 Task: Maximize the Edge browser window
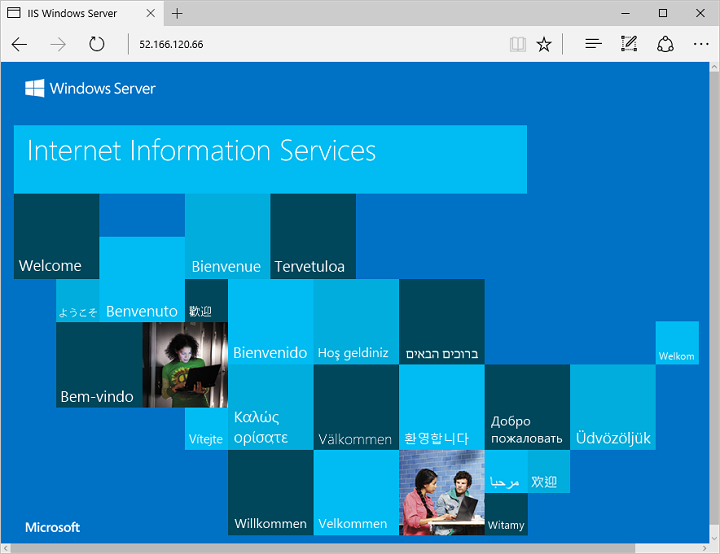point(663,13)
